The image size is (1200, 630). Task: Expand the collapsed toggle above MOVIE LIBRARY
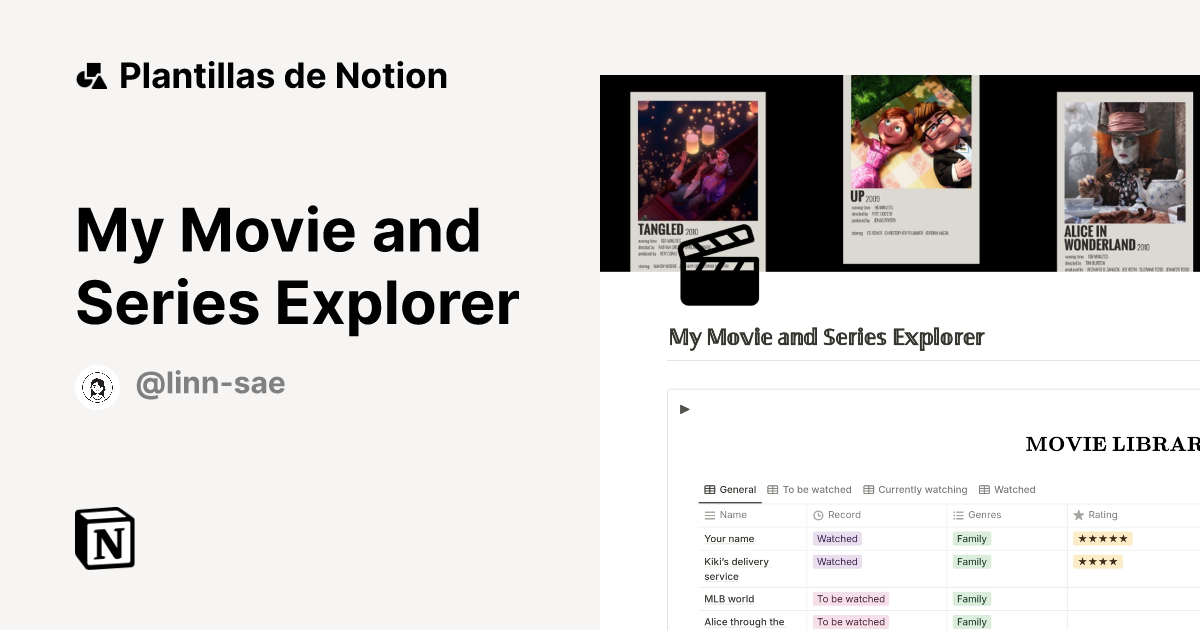click(684, 408)
